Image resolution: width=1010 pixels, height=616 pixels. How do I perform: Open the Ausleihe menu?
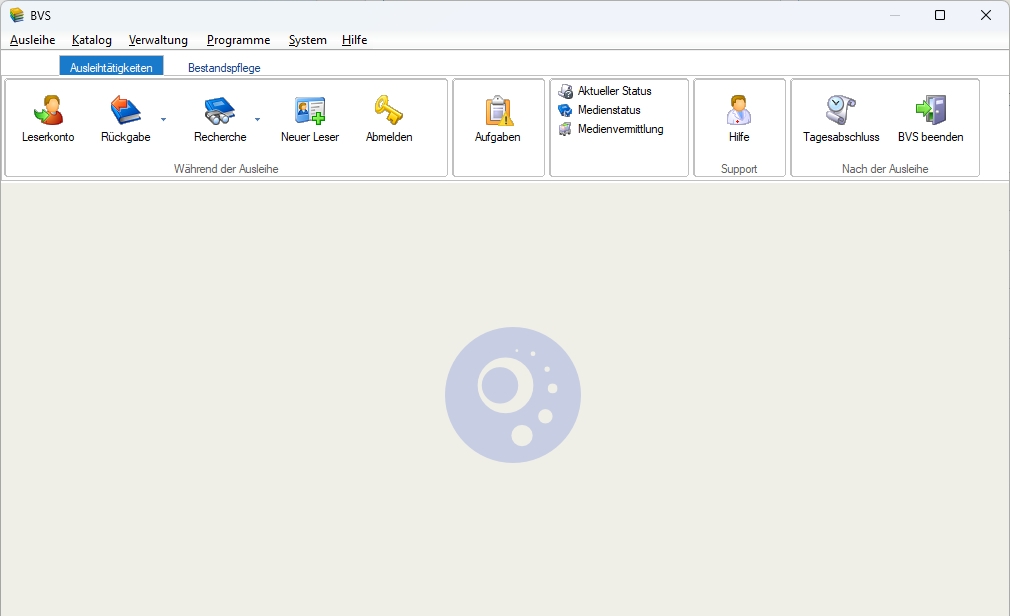pyautogui.click(x=32, y=40)
